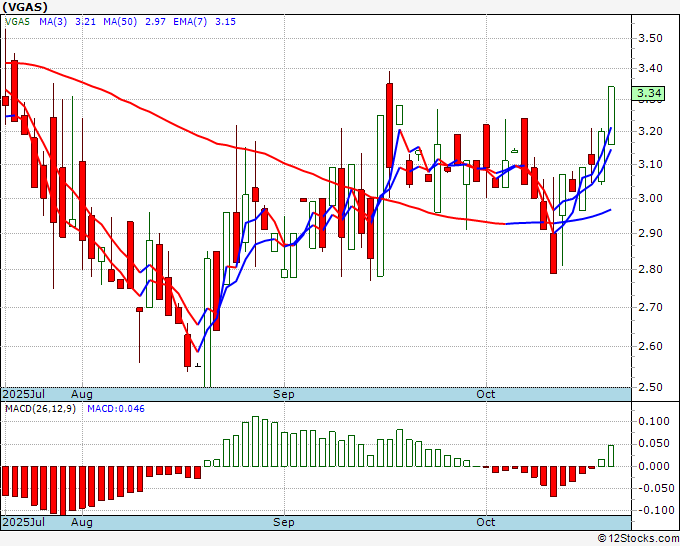Click Oct on the MACD panel axis
This screenshot has height=546, width=680.
[485, 522]
